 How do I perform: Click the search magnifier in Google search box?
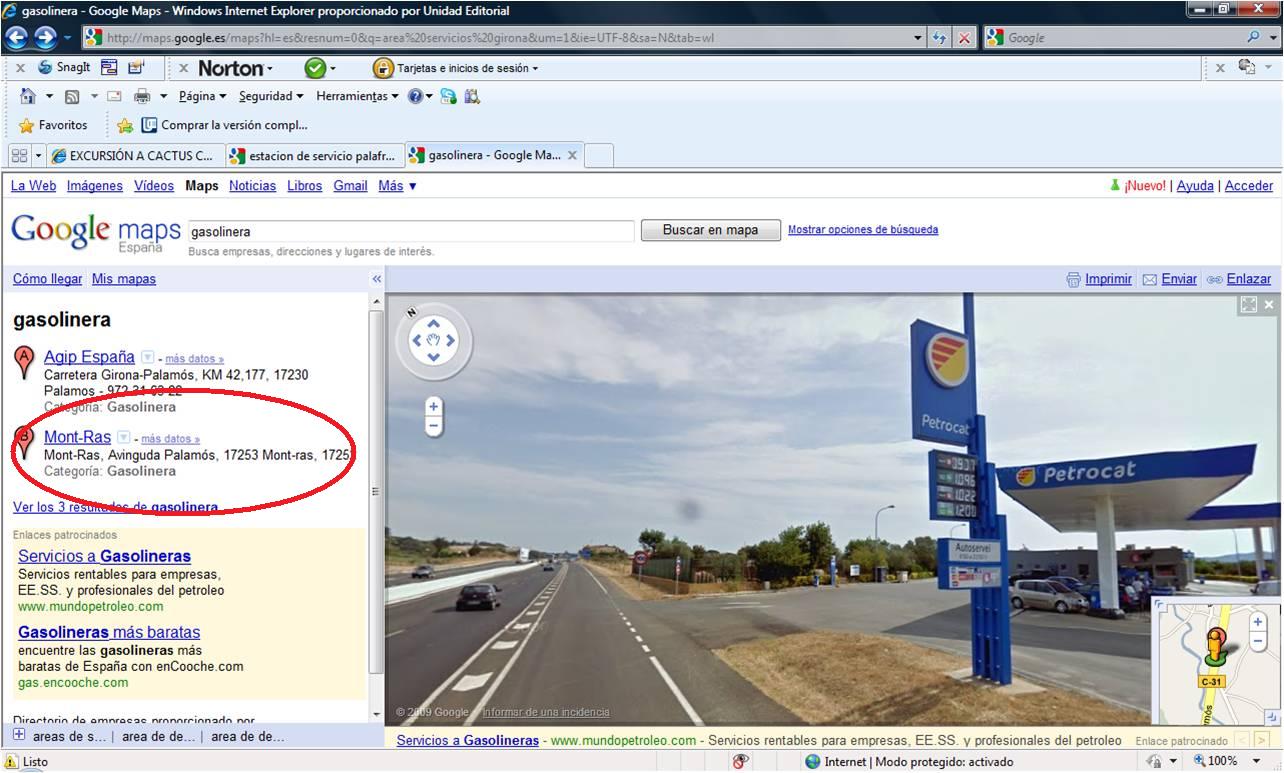pos(1254,38)
